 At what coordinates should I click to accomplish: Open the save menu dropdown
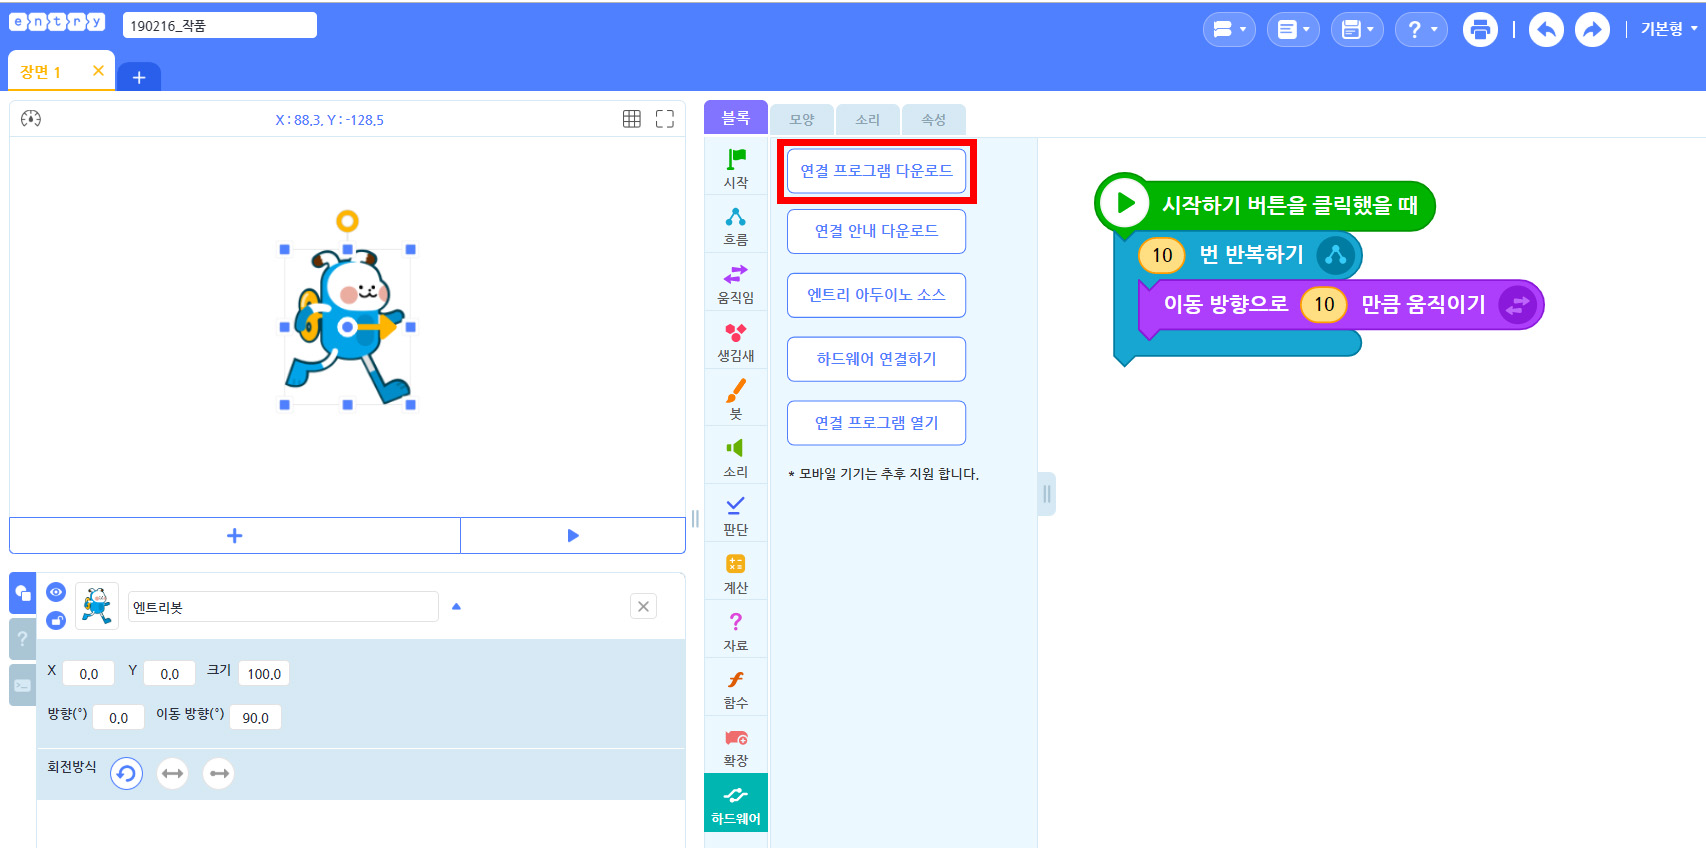coord(1357,30)
